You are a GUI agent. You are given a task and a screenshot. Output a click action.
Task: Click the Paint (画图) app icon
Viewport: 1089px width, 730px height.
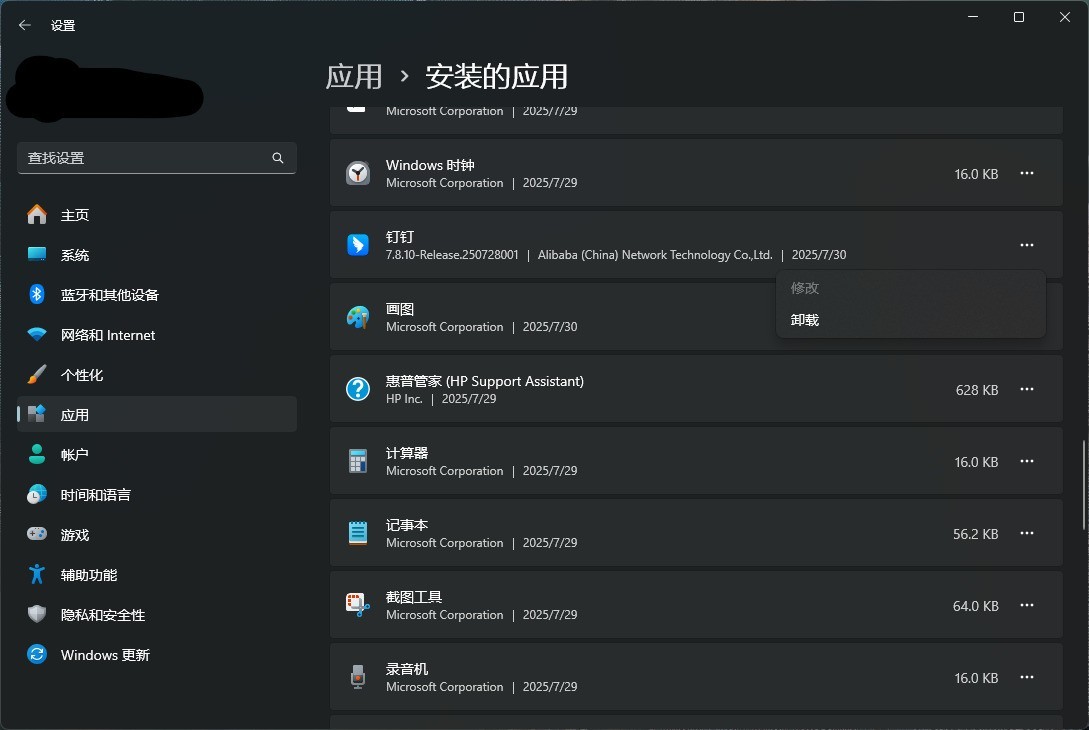357,317
